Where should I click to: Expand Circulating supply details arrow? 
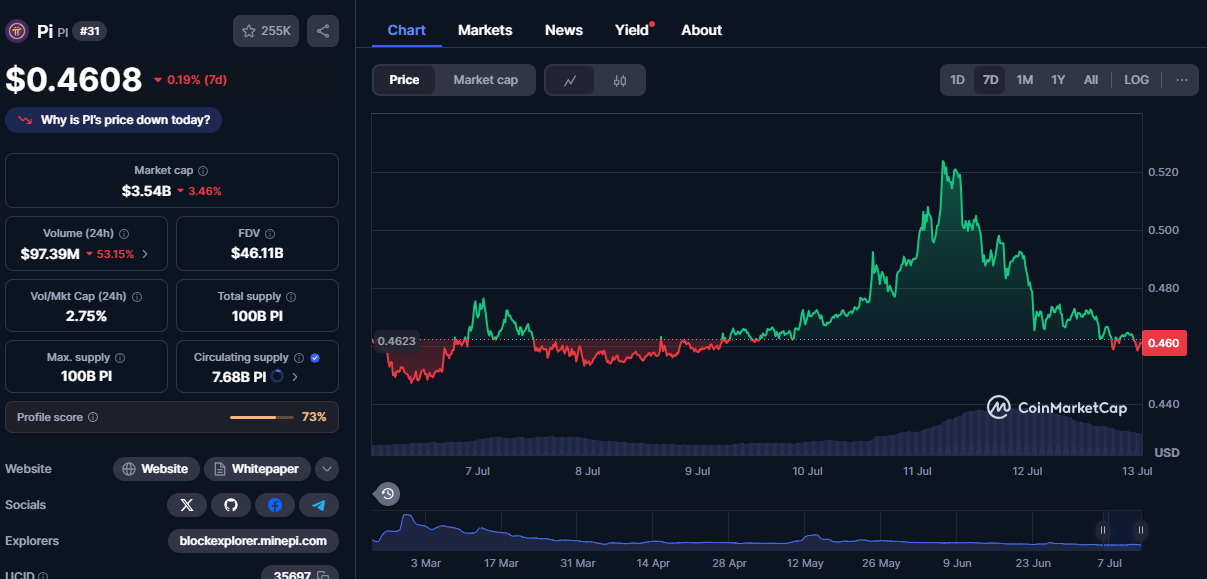pyautogui.click(x=295, y=377)
